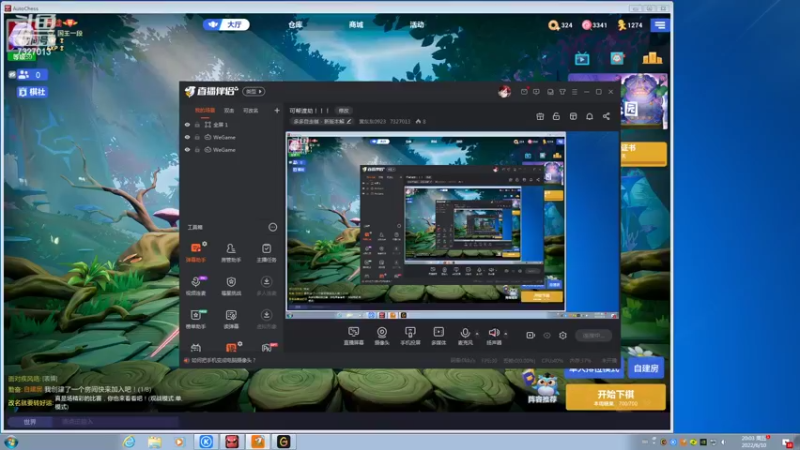This screenshot has width=800, height=450.
Task: Open the gamepad tool in toolbox
Action: [x=196, y=348]
